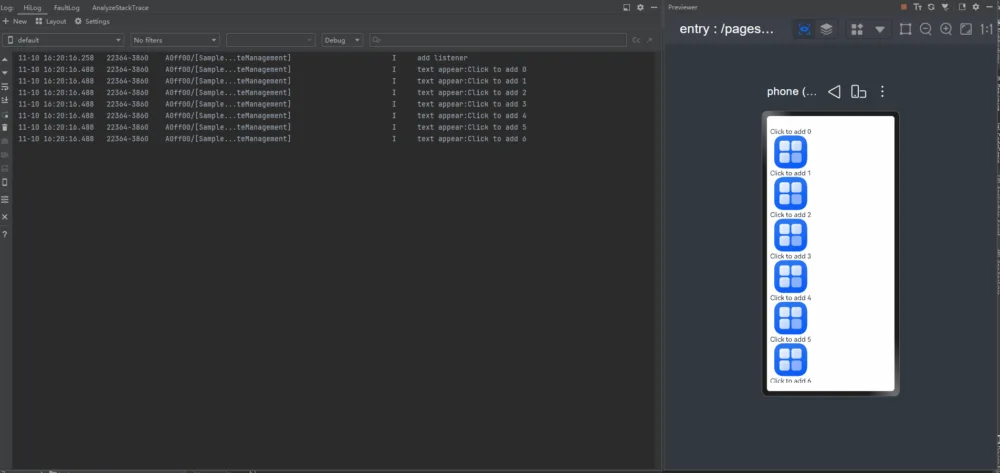Switch to the HiLog tab
The image size is (1000, 473).
point(32,8)
